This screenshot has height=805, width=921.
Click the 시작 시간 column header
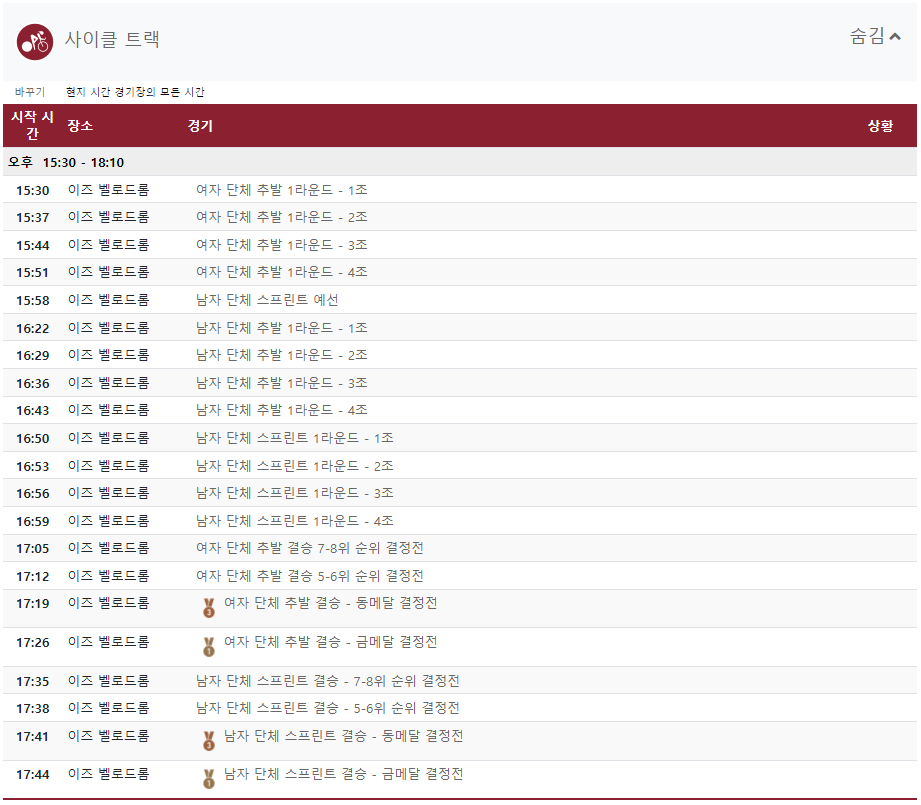click(32, 125)
